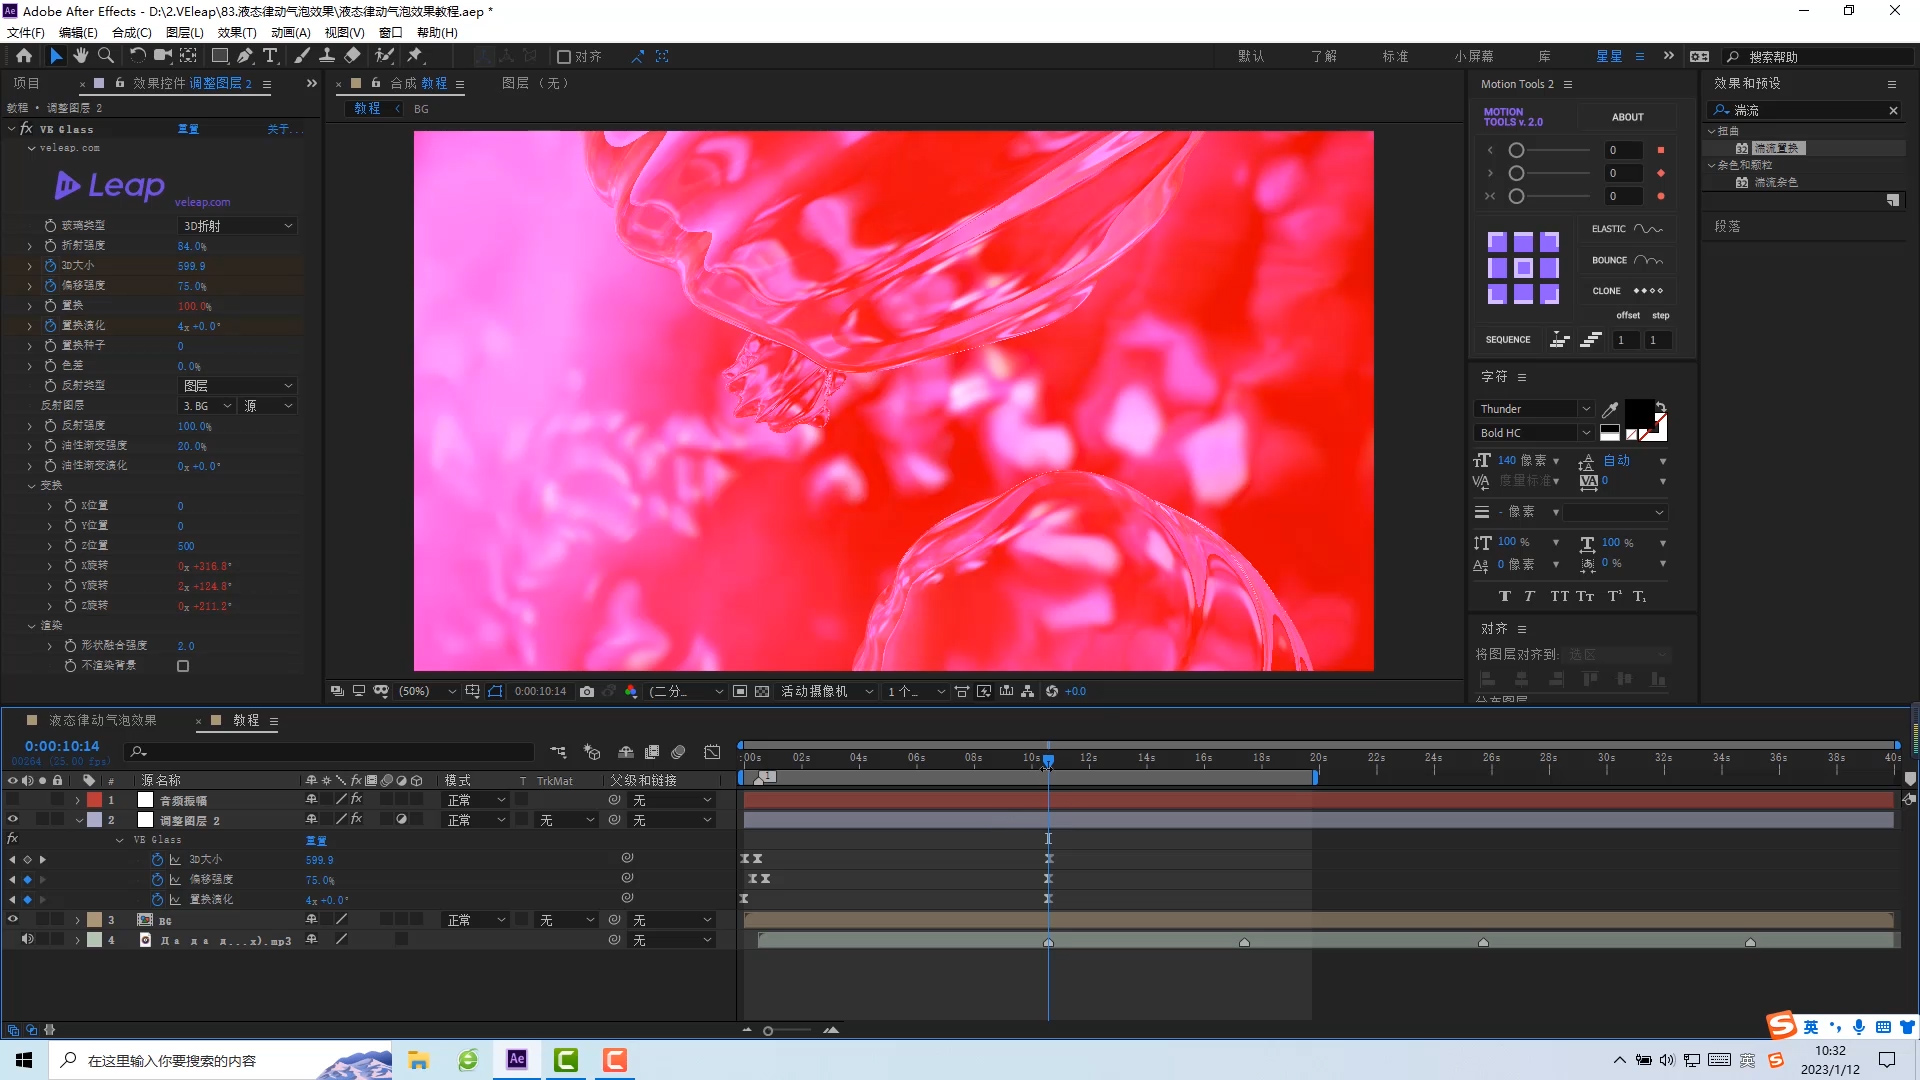The width and height of the screenshot is (1920, 1080).
Task: Open the composition flowchart icon in viewer
Action: [x=1028, y=691]
